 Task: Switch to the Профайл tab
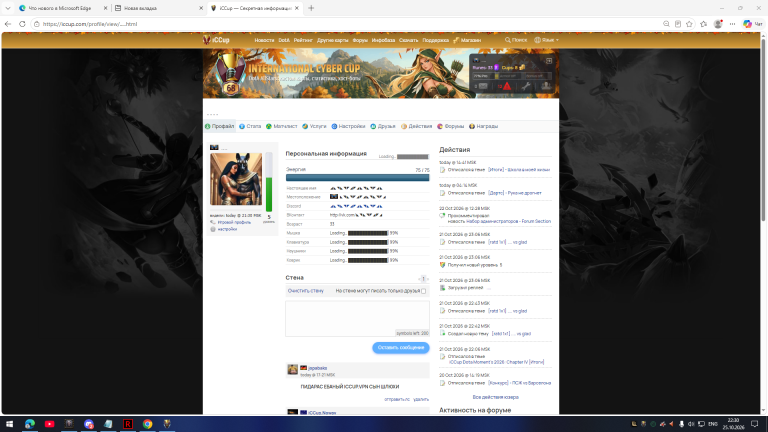219,126
